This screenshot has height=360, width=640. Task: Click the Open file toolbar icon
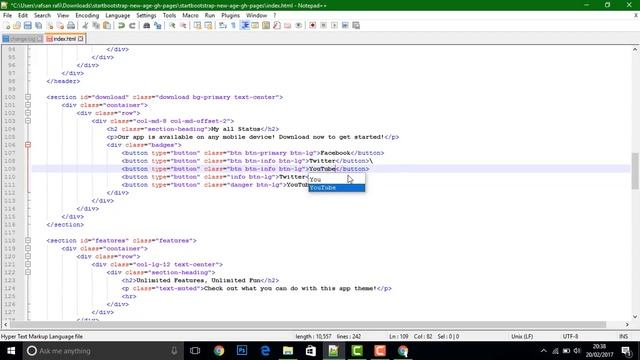click(17, 25)
